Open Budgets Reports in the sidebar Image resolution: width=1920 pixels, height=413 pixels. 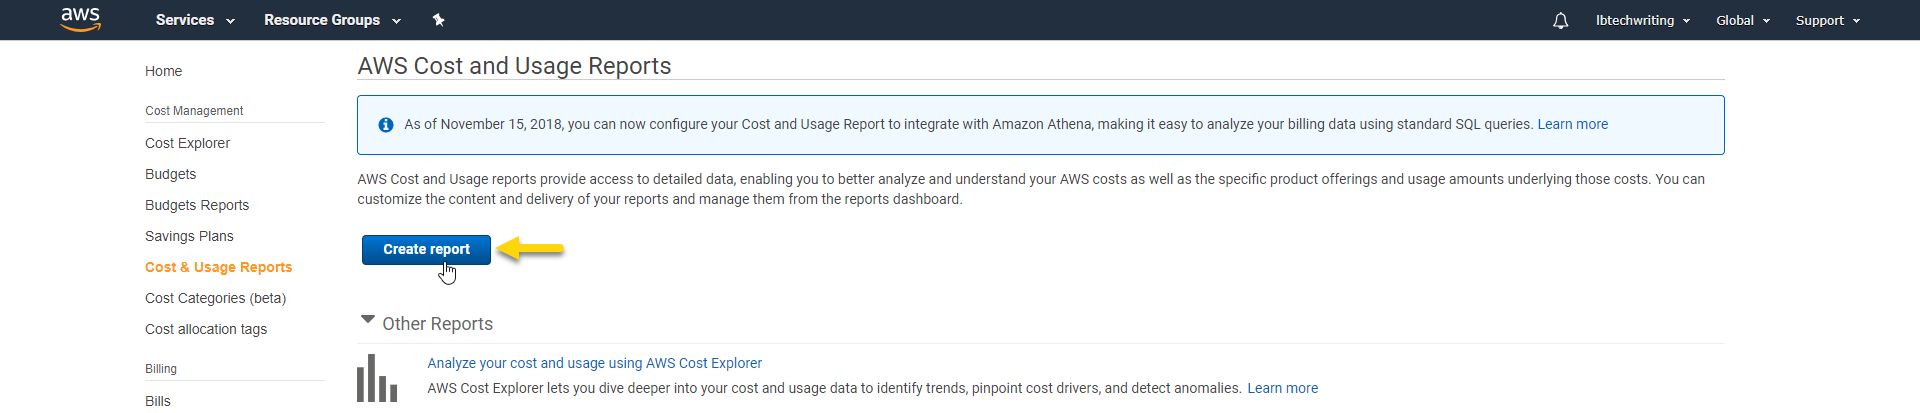point(197,205)
